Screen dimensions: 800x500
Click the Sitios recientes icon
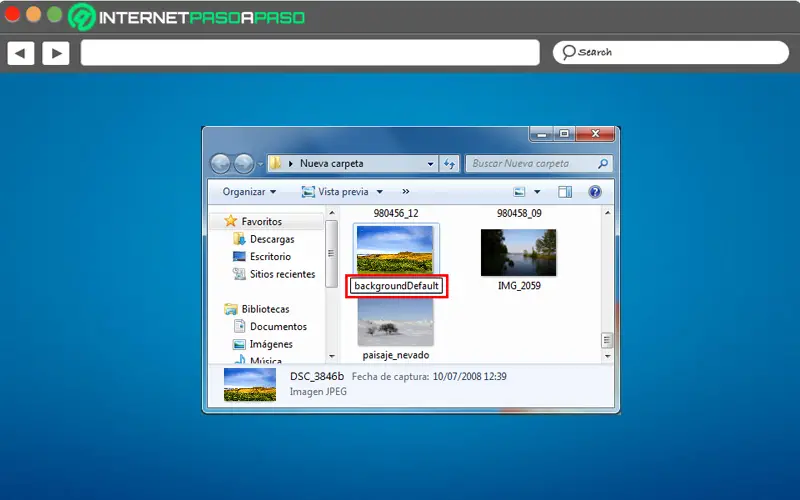coord(239,274)
